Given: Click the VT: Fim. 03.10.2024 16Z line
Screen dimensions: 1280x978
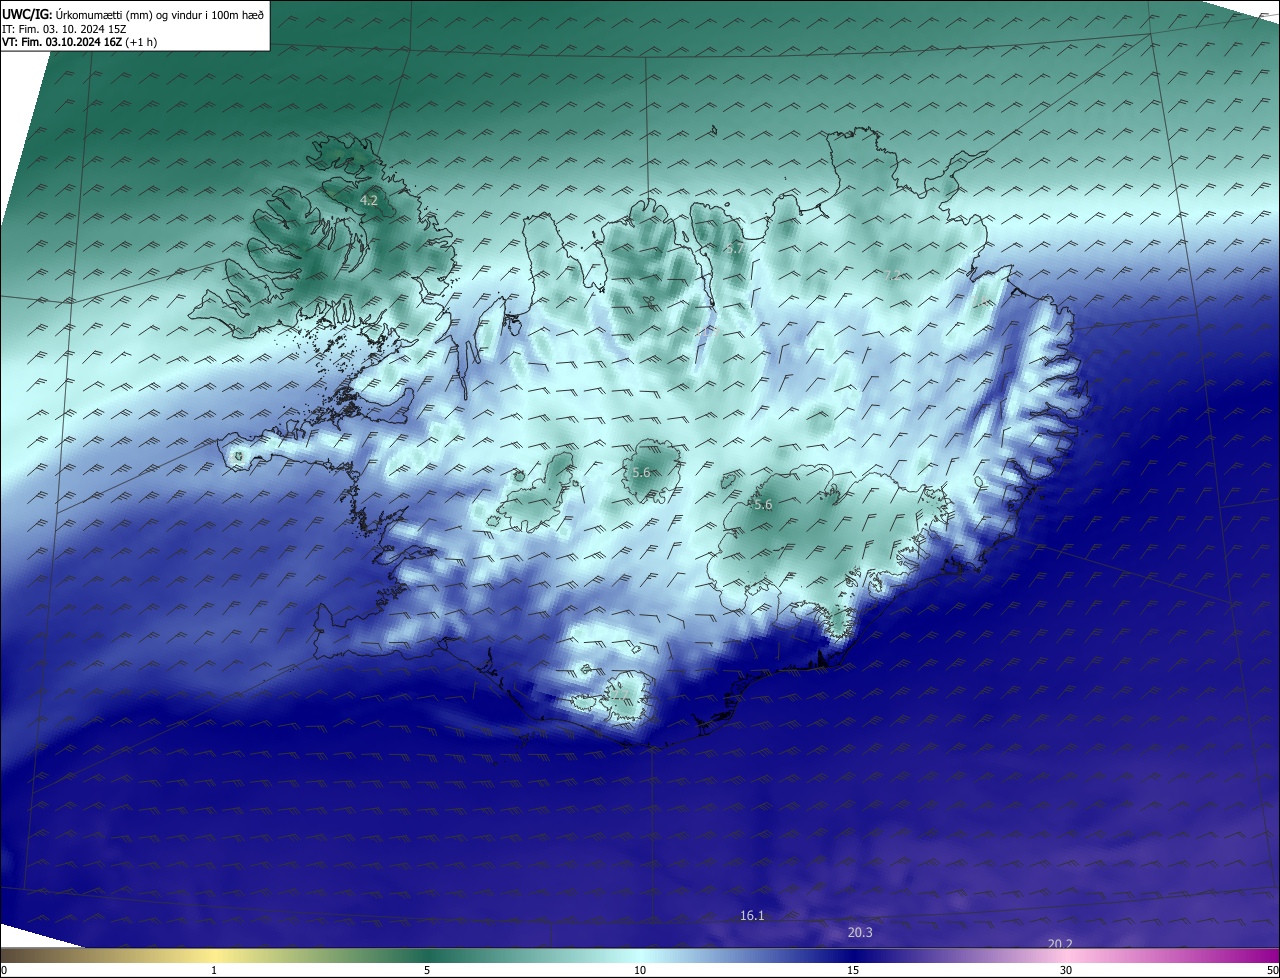Looking at the screenshot, I should point(79,42).
